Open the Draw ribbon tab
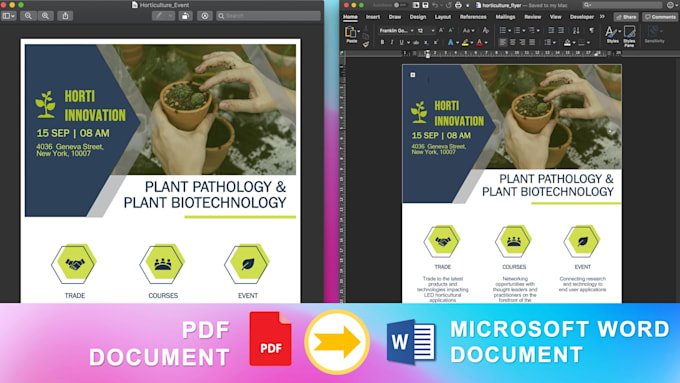The height and width of the screenshot is (383, 680). click(395, 17)
